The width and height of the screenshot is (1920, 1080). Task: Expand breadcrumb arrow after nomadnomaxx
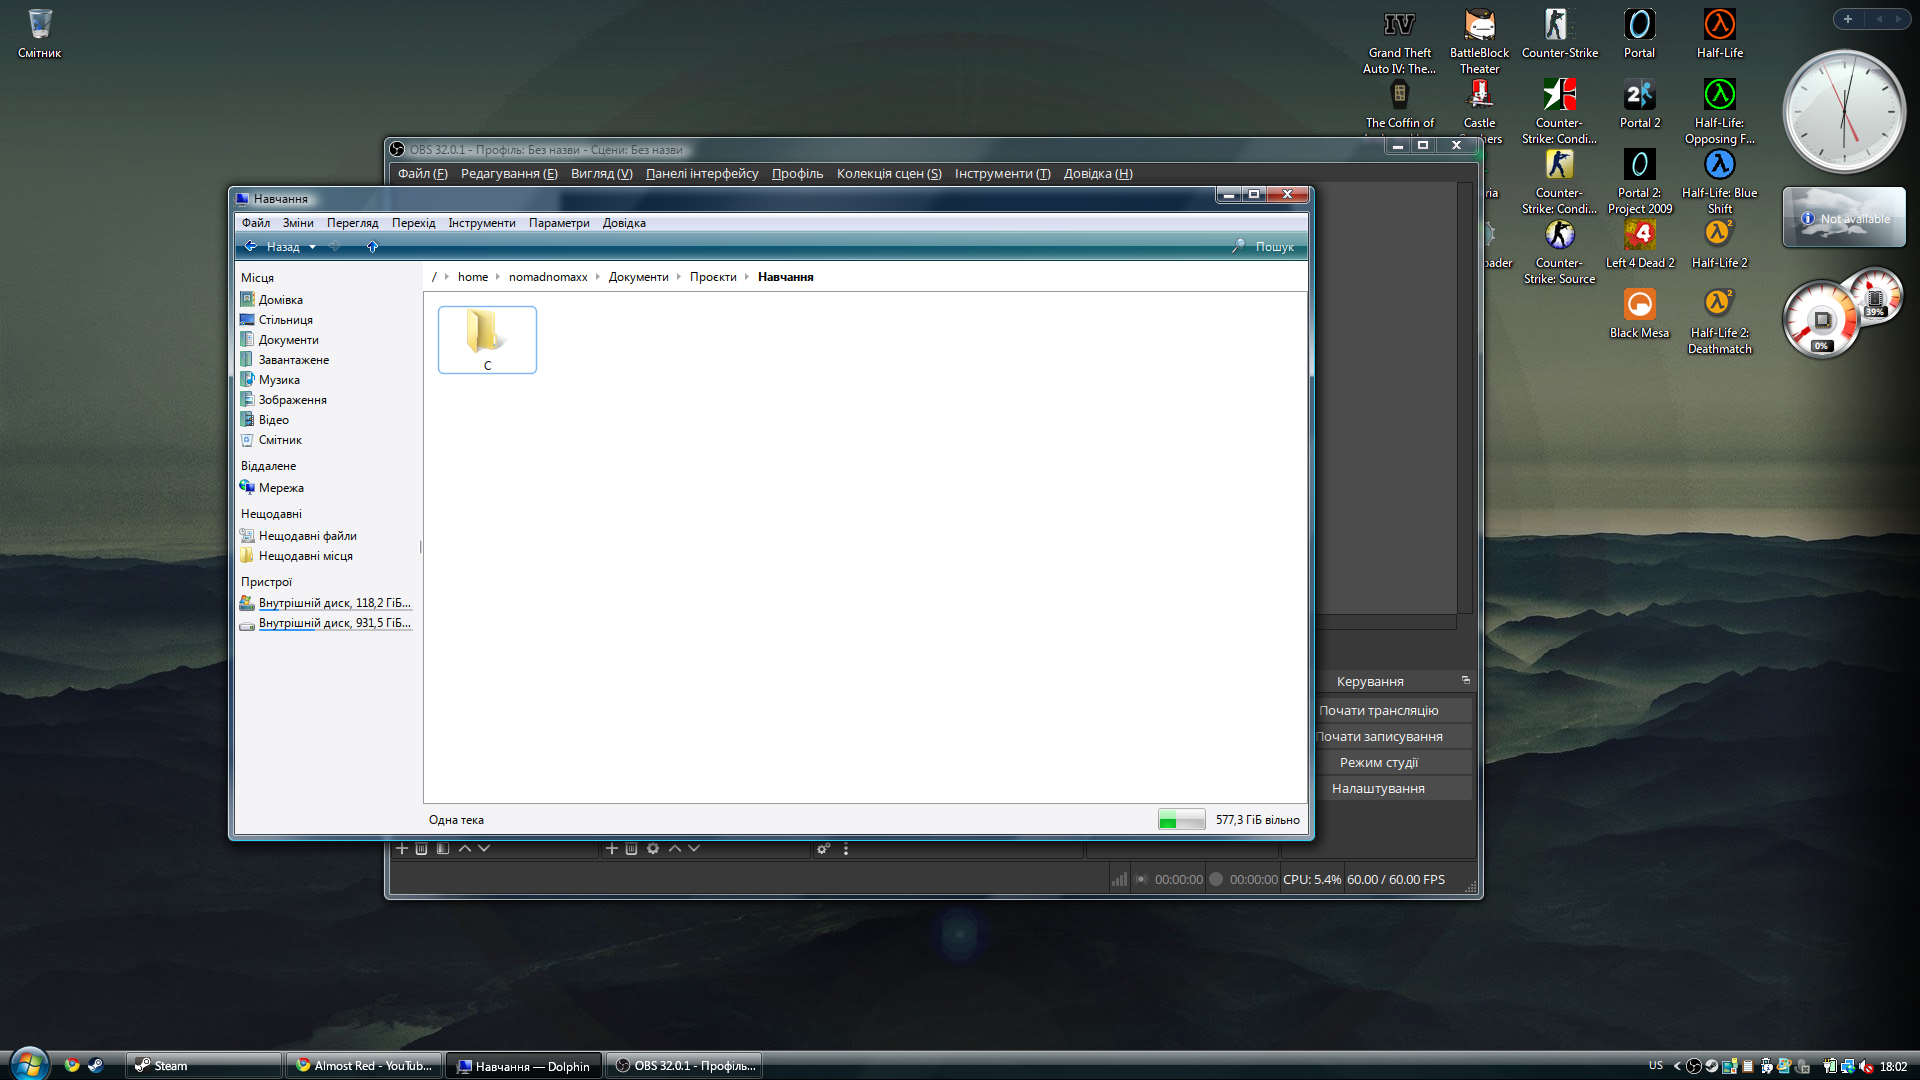[x=598, y=277]
